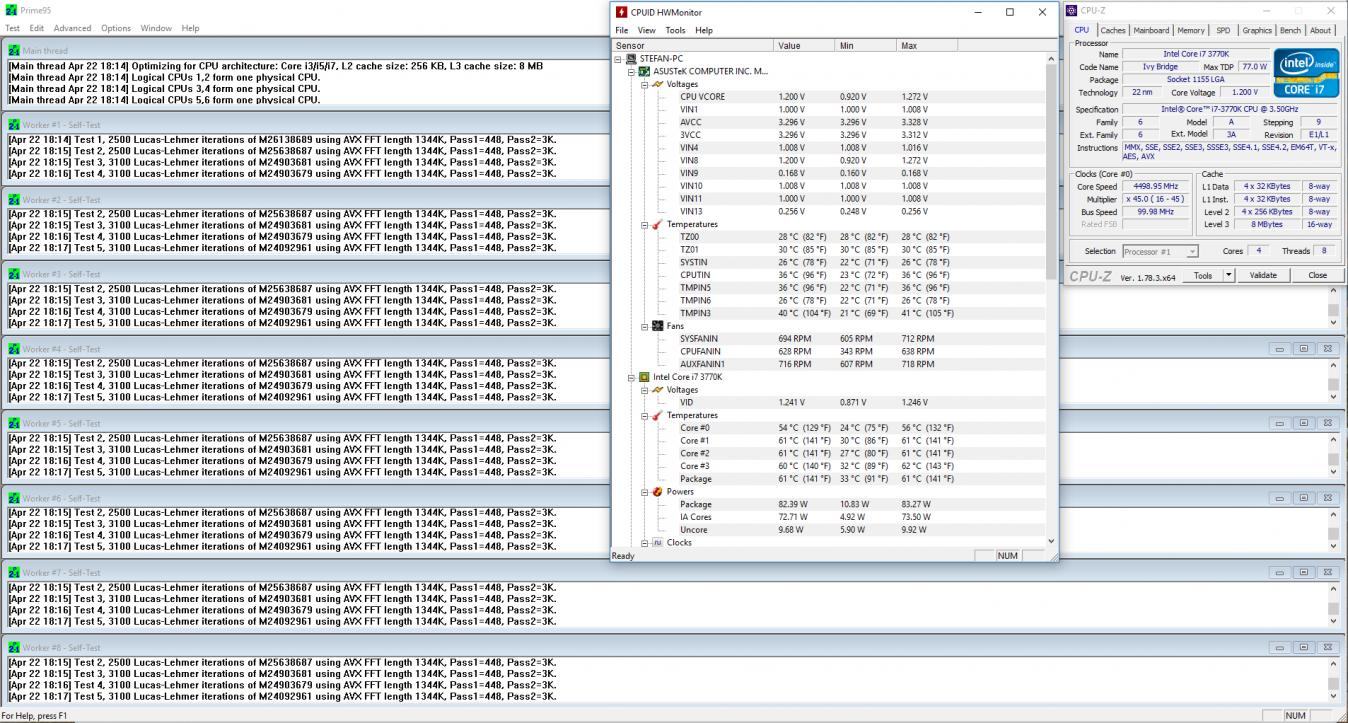Viewport: 1348px width, 723px height.
Task: Click the Worker #2 Self-Test window icon
Action: pyautogui.click(x=14, y=200)
